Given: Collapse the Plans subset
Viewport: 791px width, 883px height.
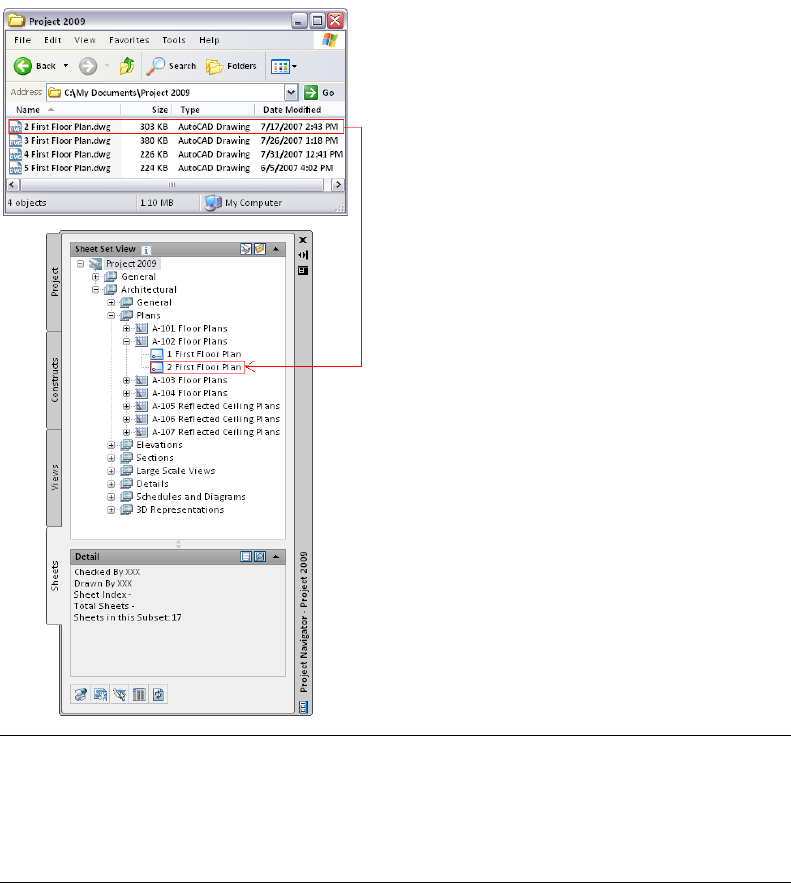Looking at the screenshot, I should click(x=111, y=315).
